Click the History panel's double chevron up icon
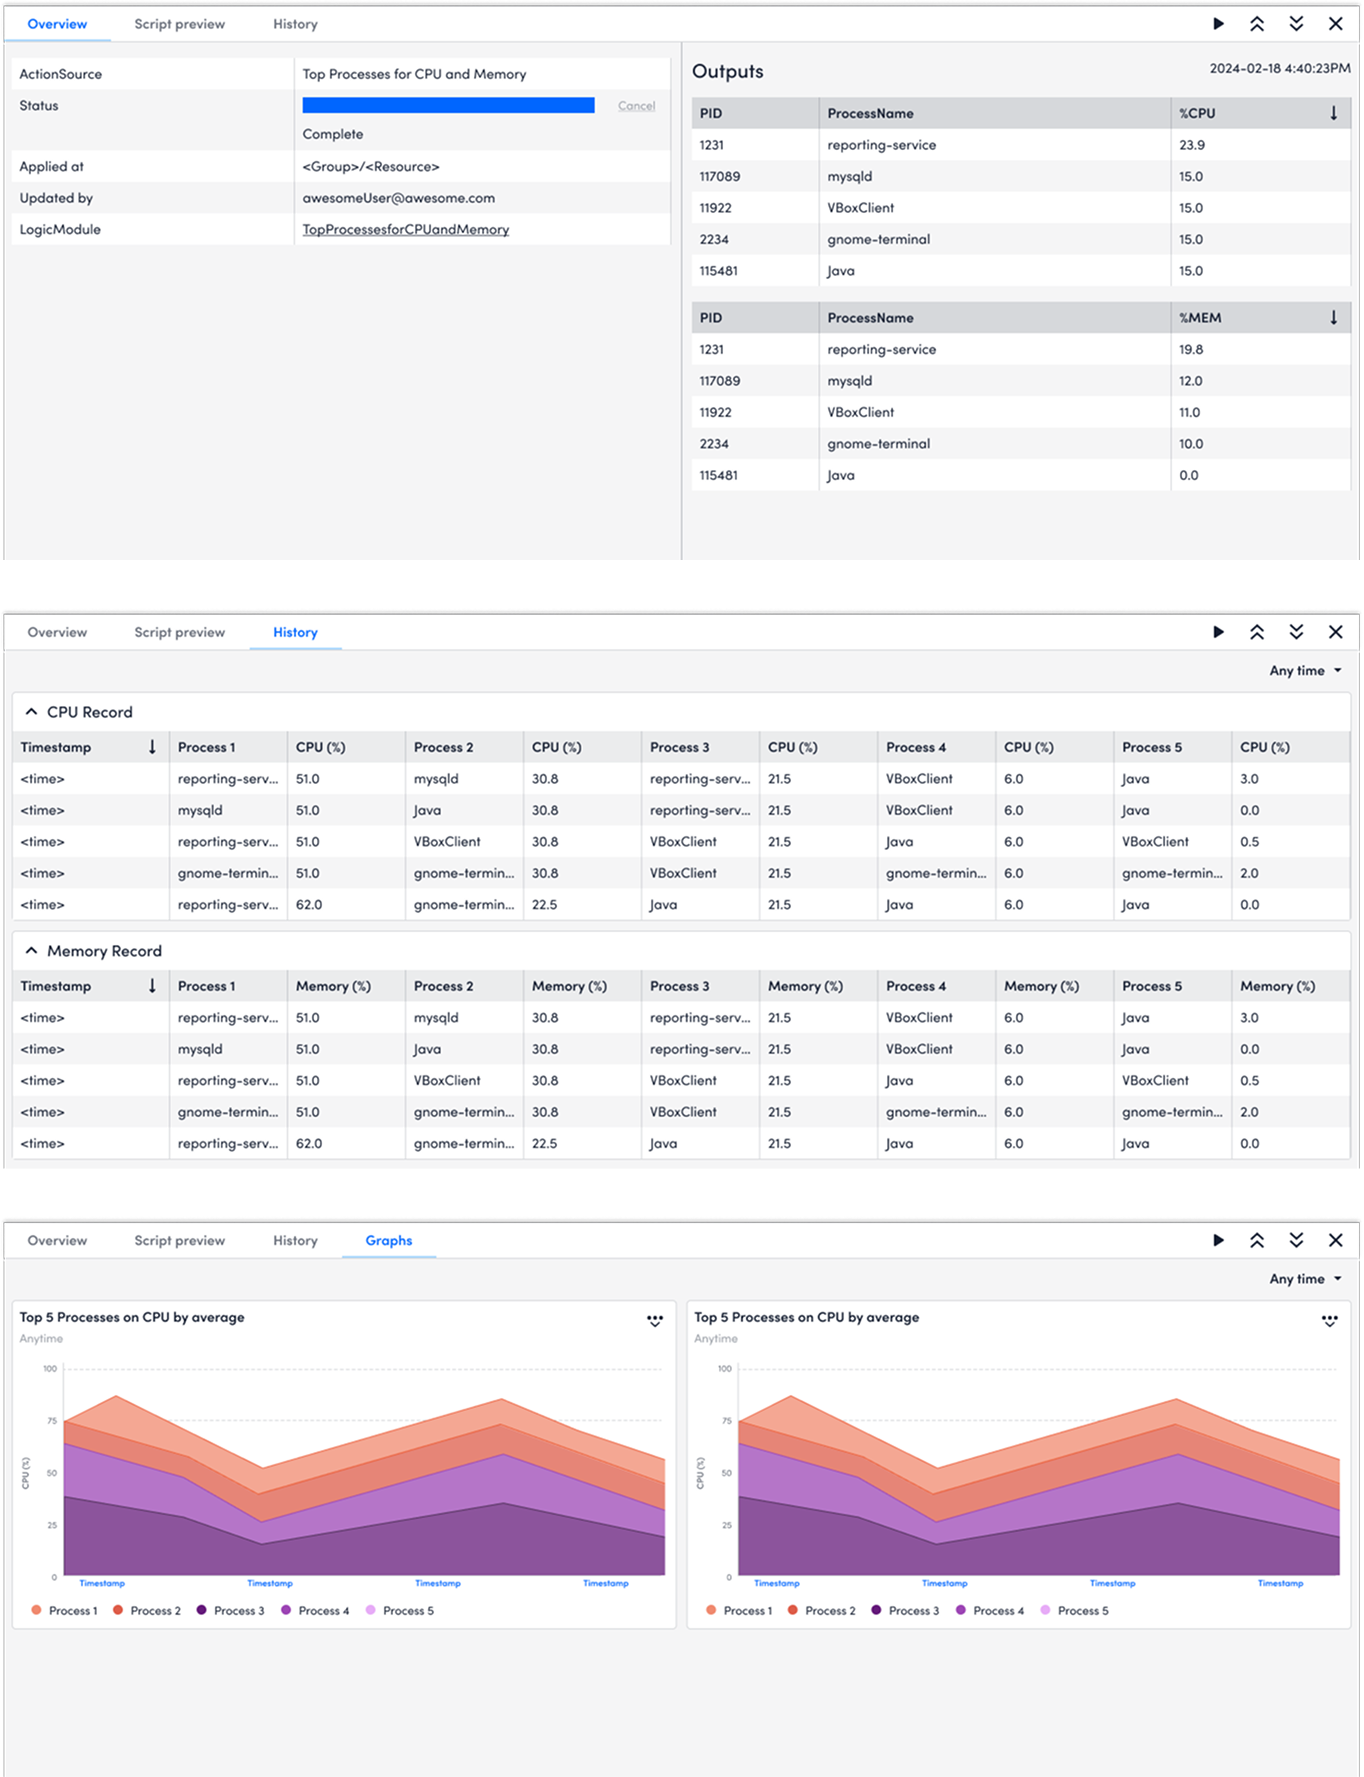Screen dimensions: 1364x1777 1257,631
